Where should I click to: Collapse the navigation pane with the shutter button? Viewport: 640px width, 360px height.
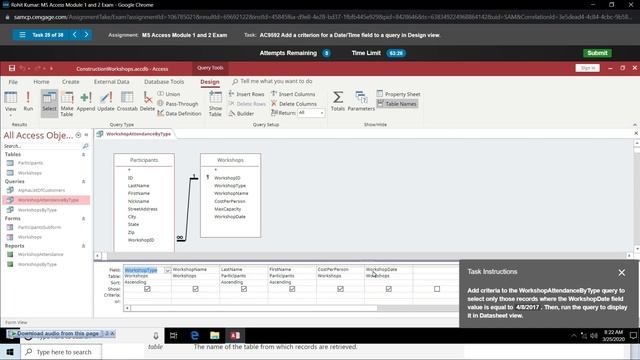[86, 135]
